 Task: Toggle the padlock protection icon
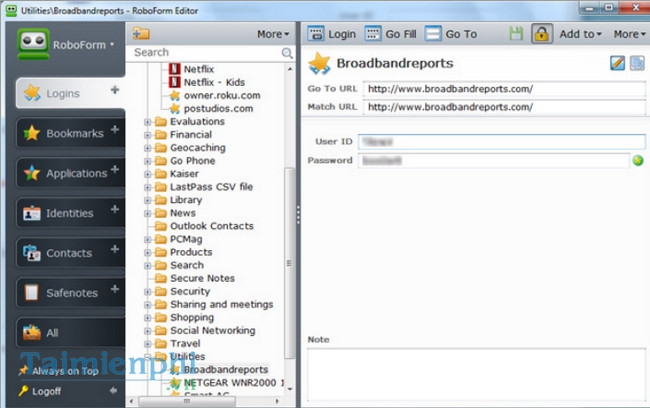[541, 34]
